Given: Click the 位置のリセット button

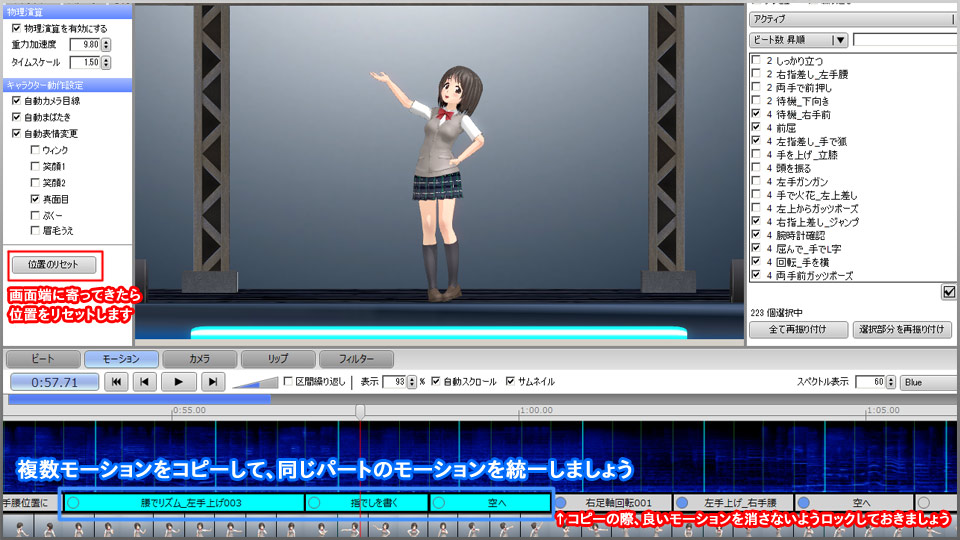Looking at the screenshot, I should 56,265.
